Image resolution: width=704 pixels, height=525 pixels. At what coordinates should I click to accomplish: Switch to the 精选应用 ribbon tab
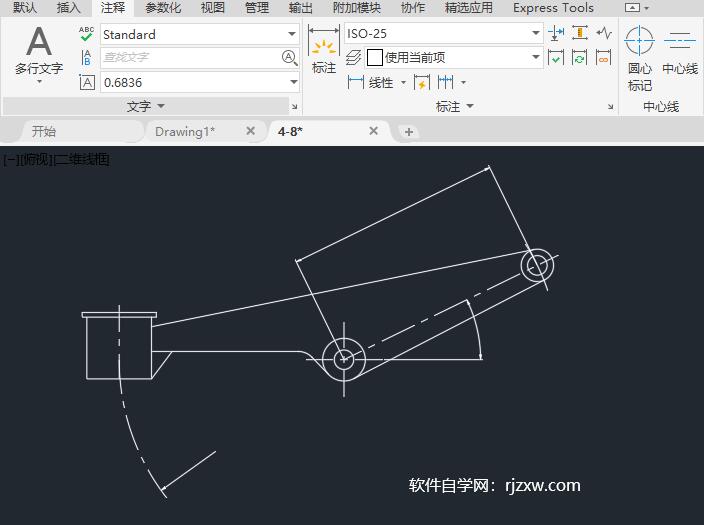click(468, 8)
